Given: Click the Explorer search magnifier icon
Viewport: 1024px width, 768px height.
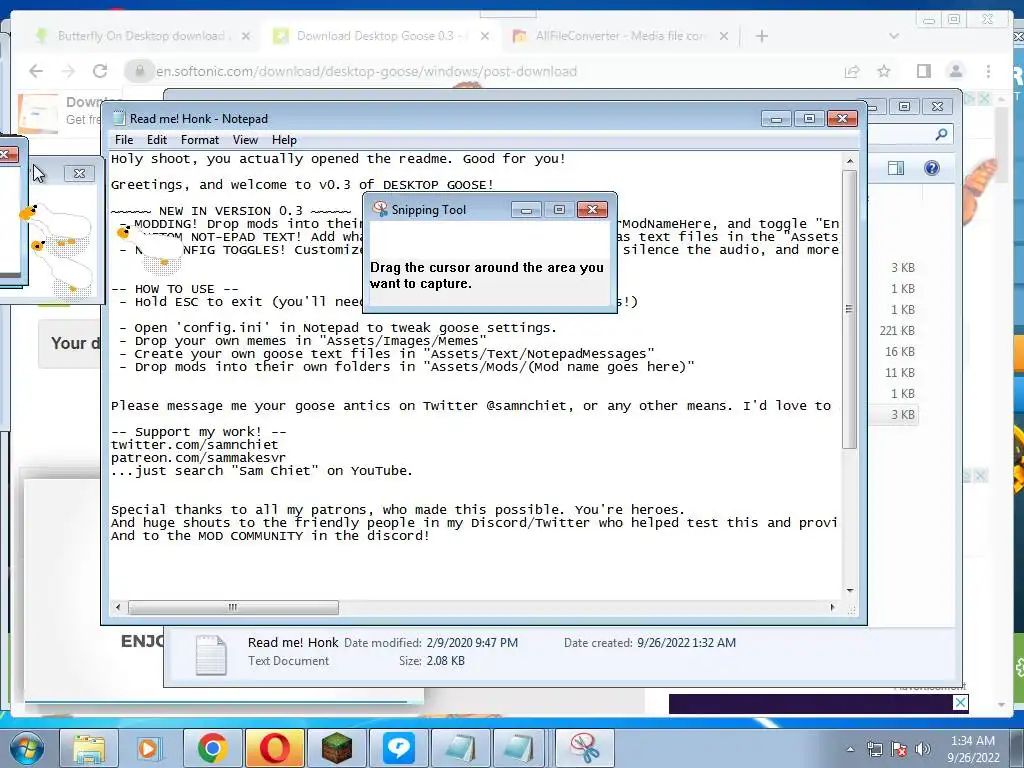Looking at the screenshot, I should click(941, 134).
